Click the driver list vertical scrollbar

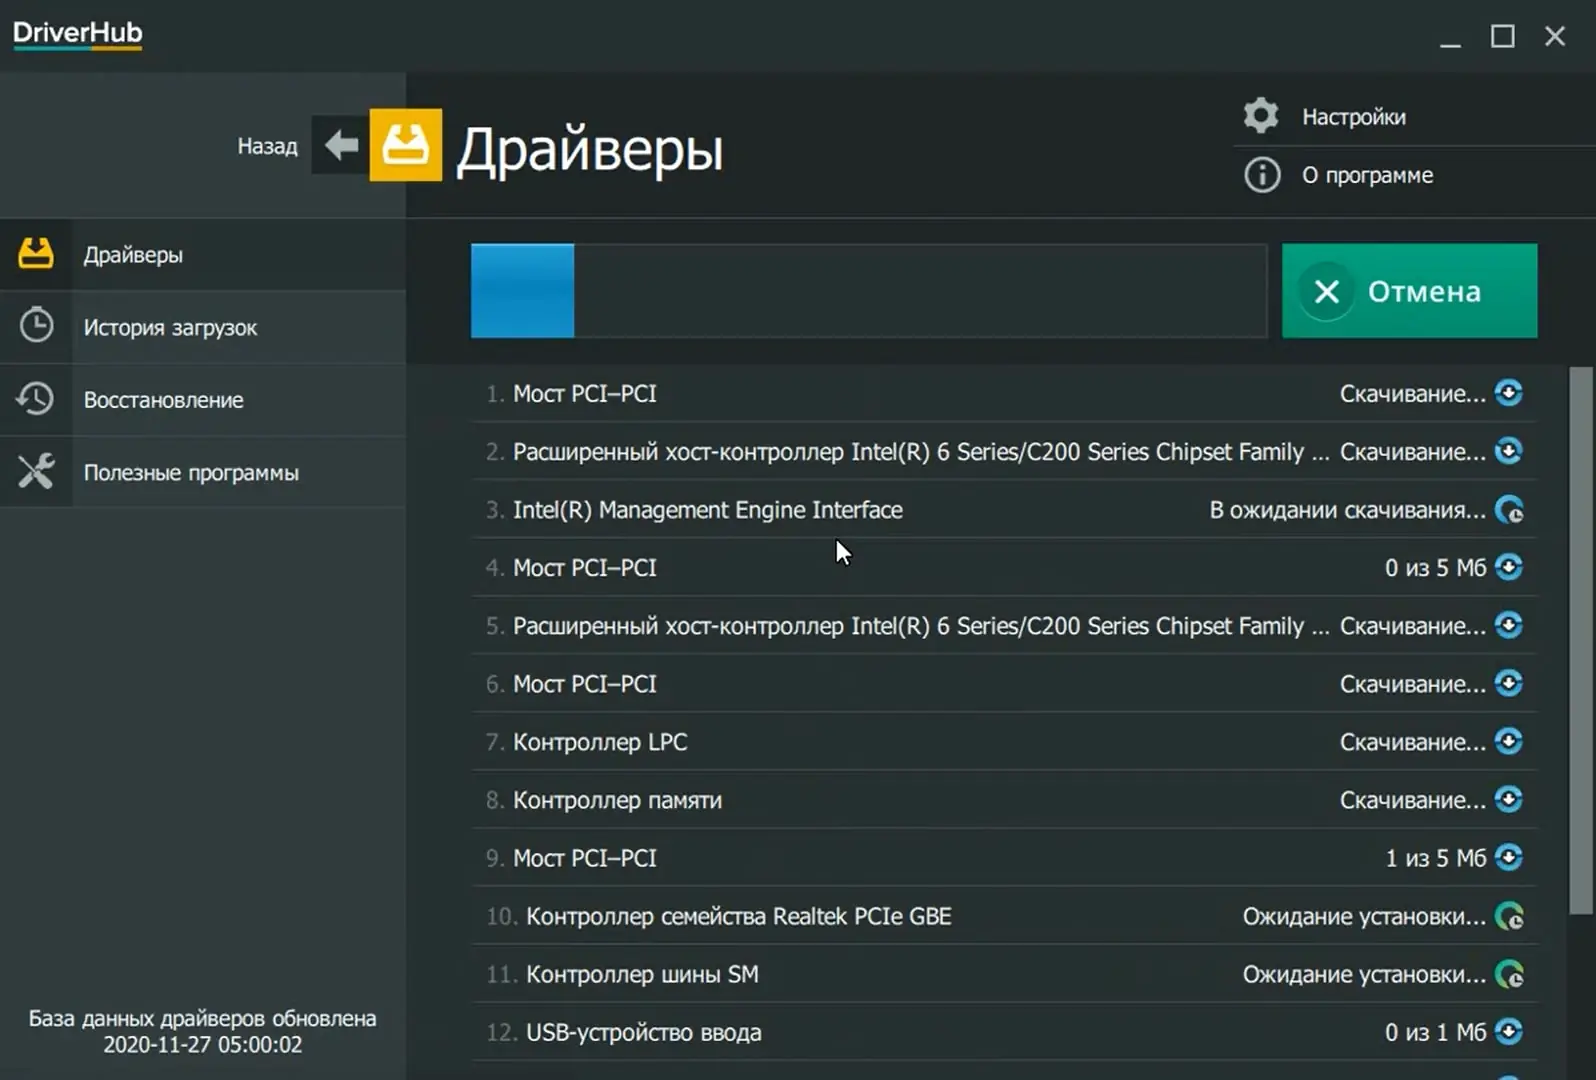[1580, 640]
